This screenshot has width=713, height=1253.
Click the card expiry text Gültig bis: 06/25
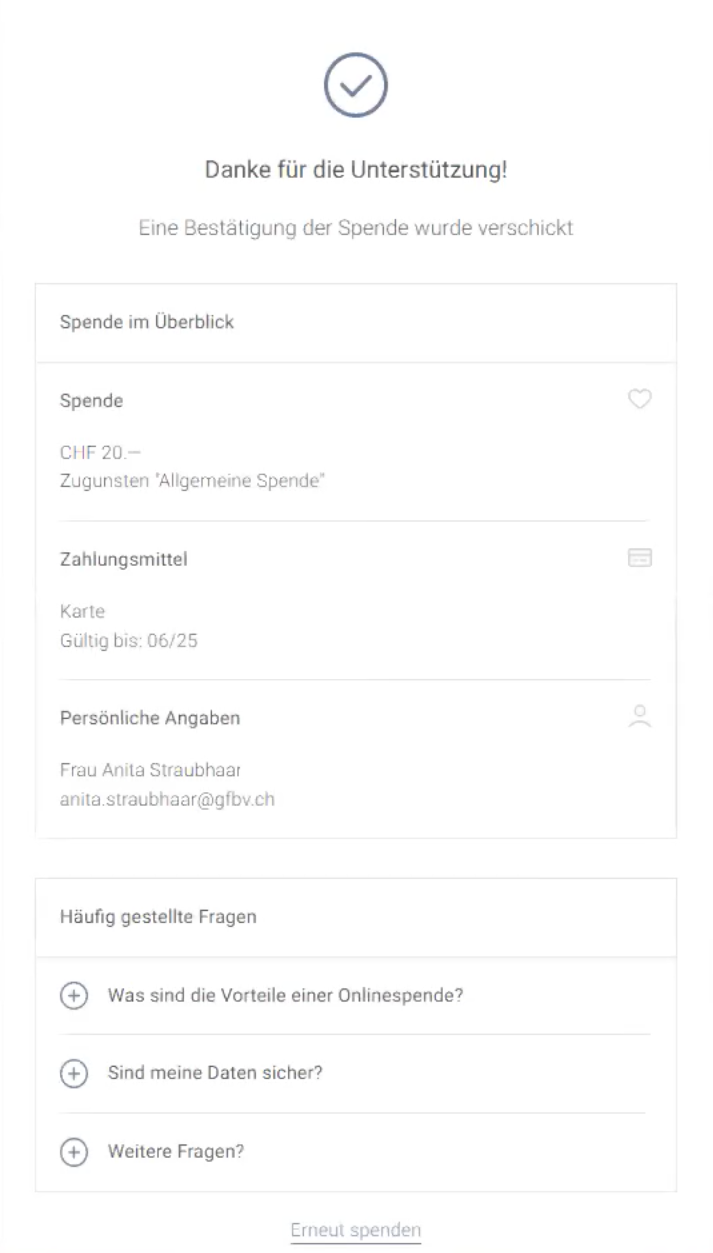coord(129,640)
